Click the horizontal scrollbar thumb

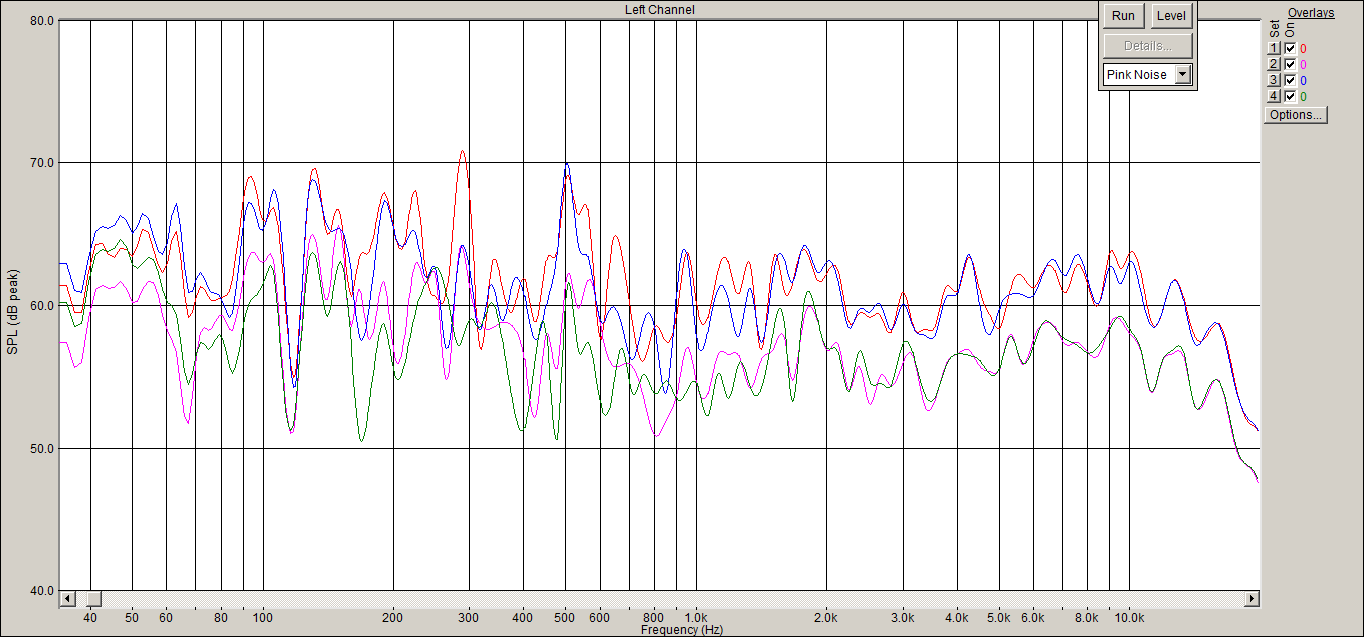pyautogui.click(x=93, y=599)
